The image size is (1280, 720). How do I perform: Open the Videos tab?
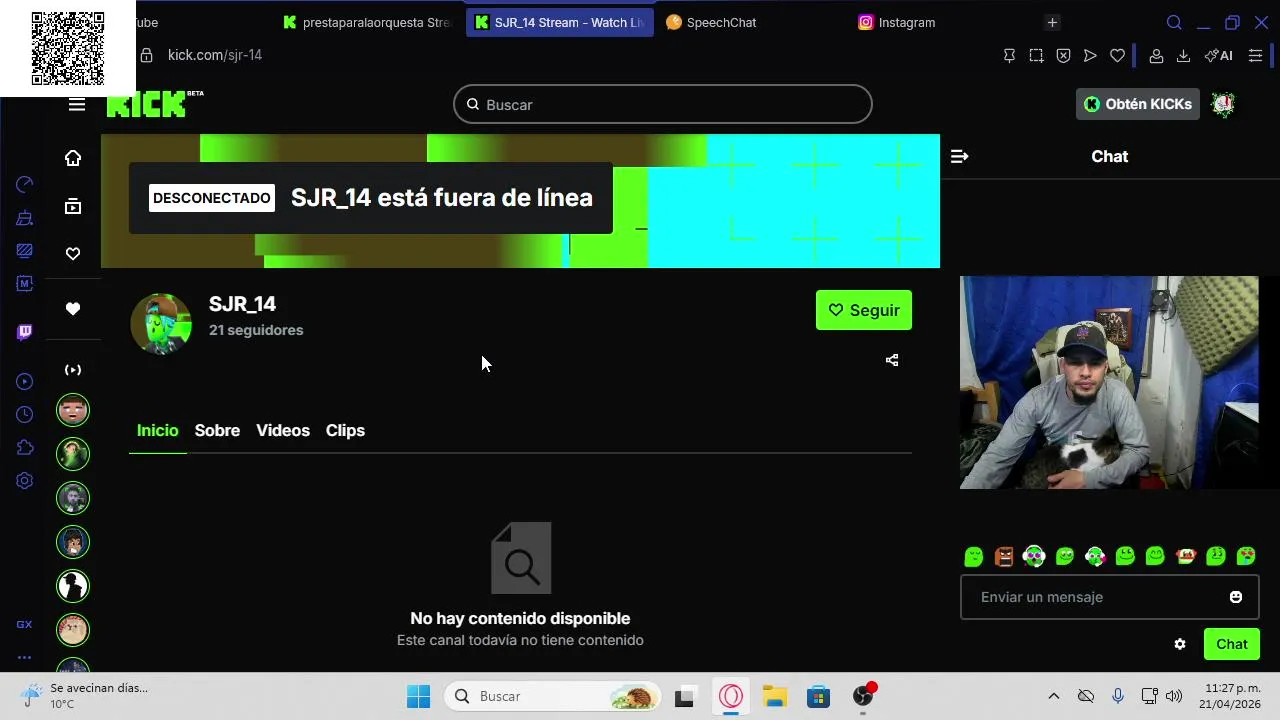[x=283, y=430]
